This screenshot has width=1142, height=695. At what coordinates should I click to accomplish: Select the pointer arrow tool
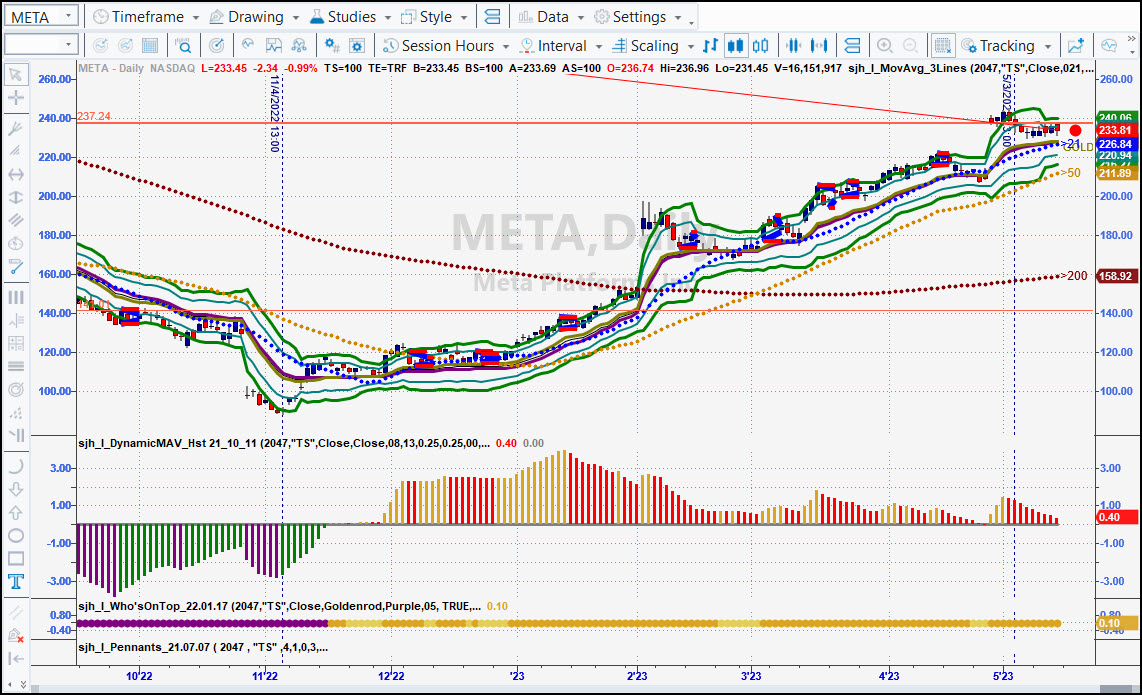click(15, 74)
